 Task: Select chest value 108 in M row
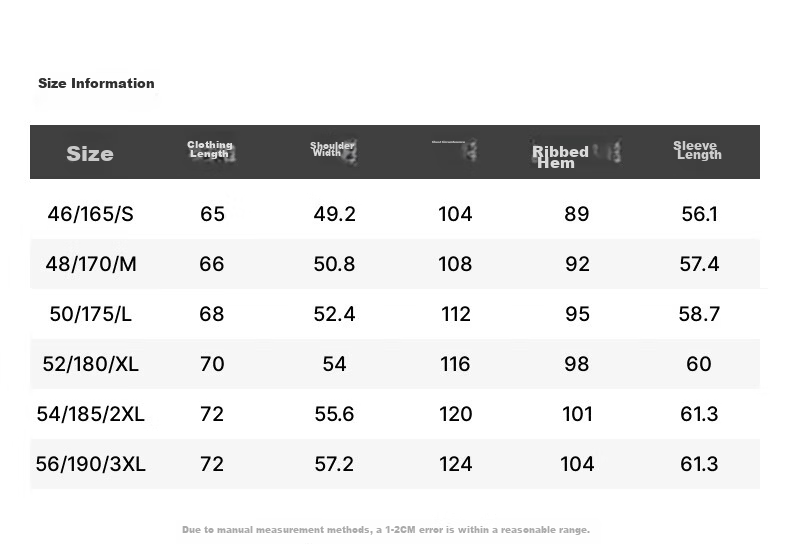pyautogui.click(x=455, y=264)
